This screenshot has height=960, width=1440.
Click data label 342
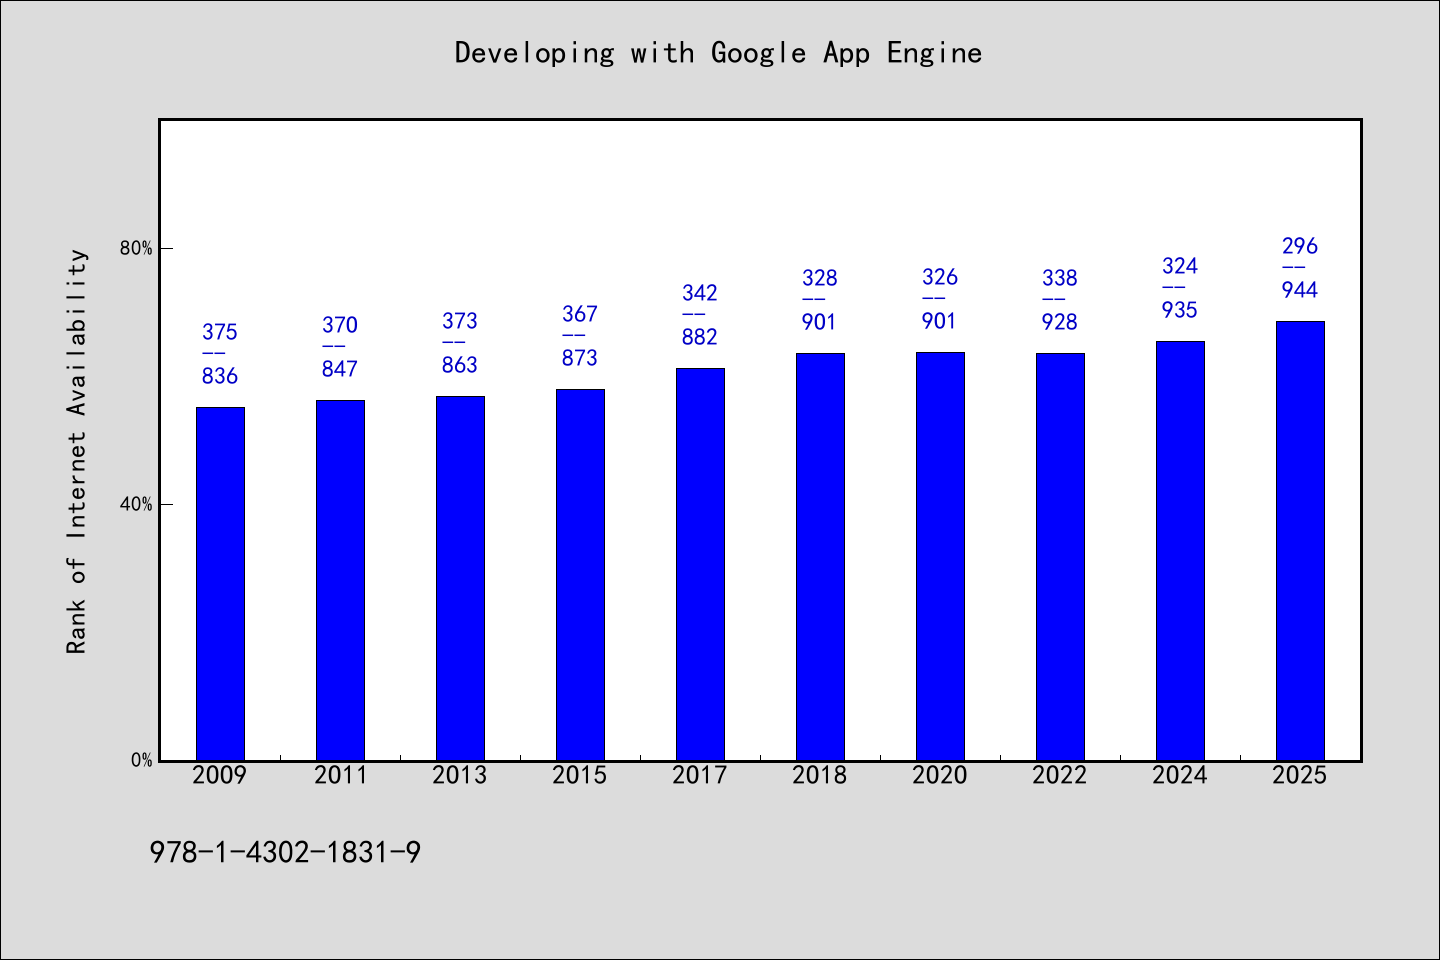(700, 293)
